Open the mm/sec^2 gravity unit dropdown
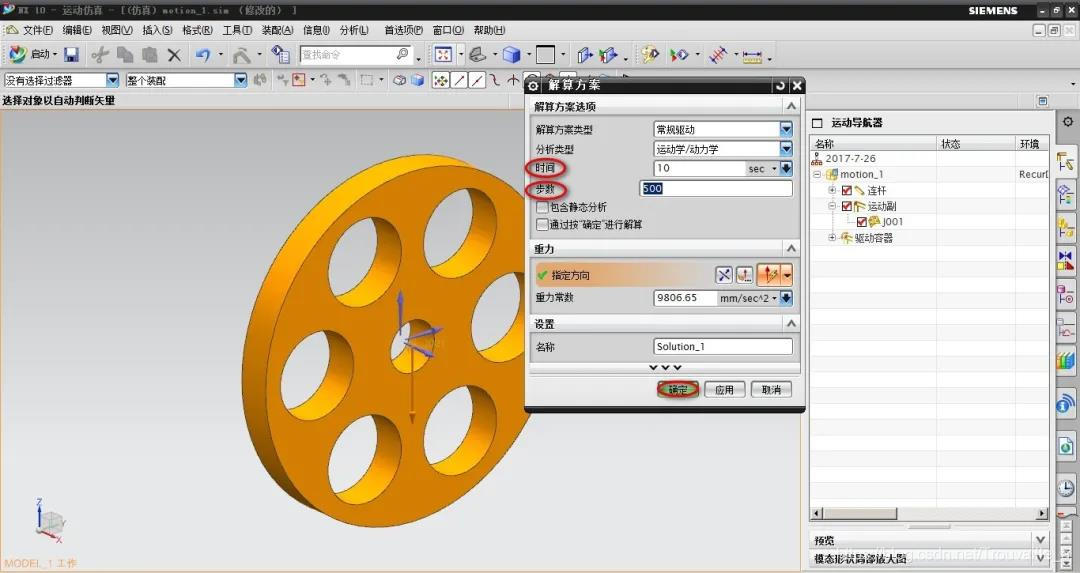Image resolution: width=1080 pixels, height=573 pixels. click(774, 298)
